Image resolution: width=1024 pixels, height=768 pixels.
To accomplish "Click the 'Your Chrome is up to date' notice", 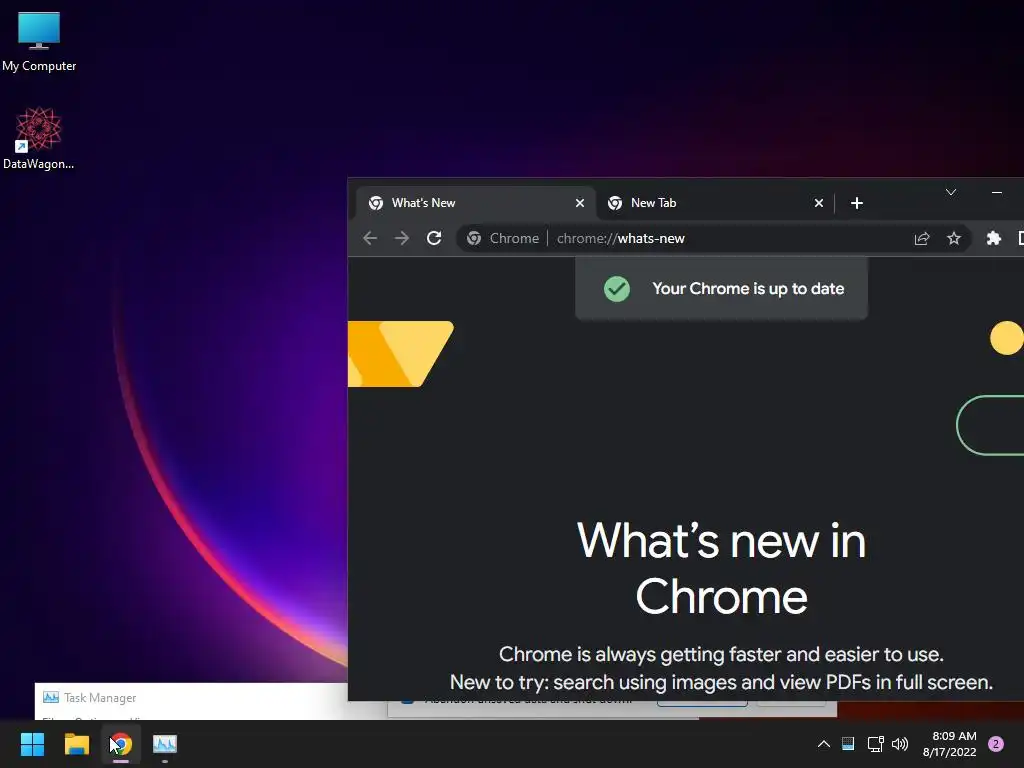I will [x=722, y=289].
